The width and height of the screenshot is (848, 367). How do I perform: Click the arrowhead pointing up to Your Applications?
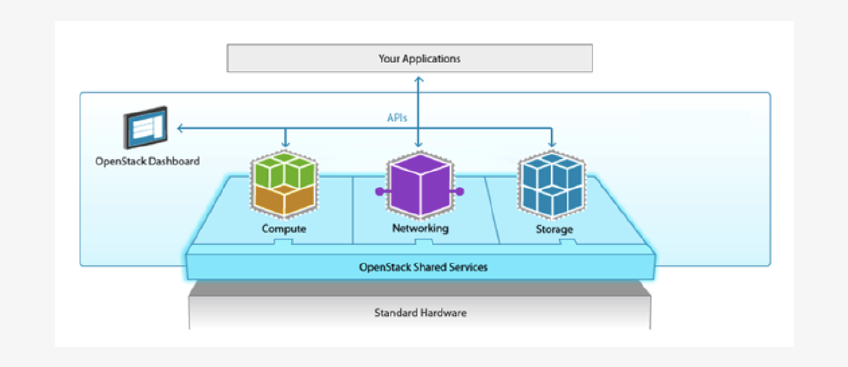419,79
